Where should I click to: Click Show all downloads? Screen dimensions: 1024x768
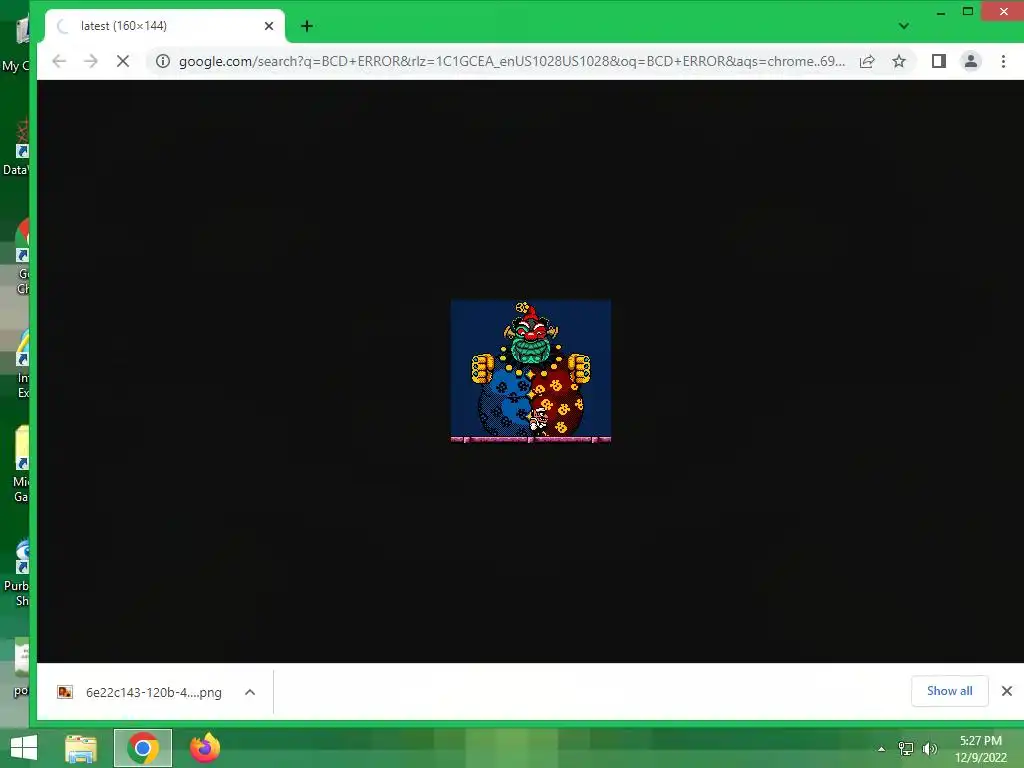[950, 691]
